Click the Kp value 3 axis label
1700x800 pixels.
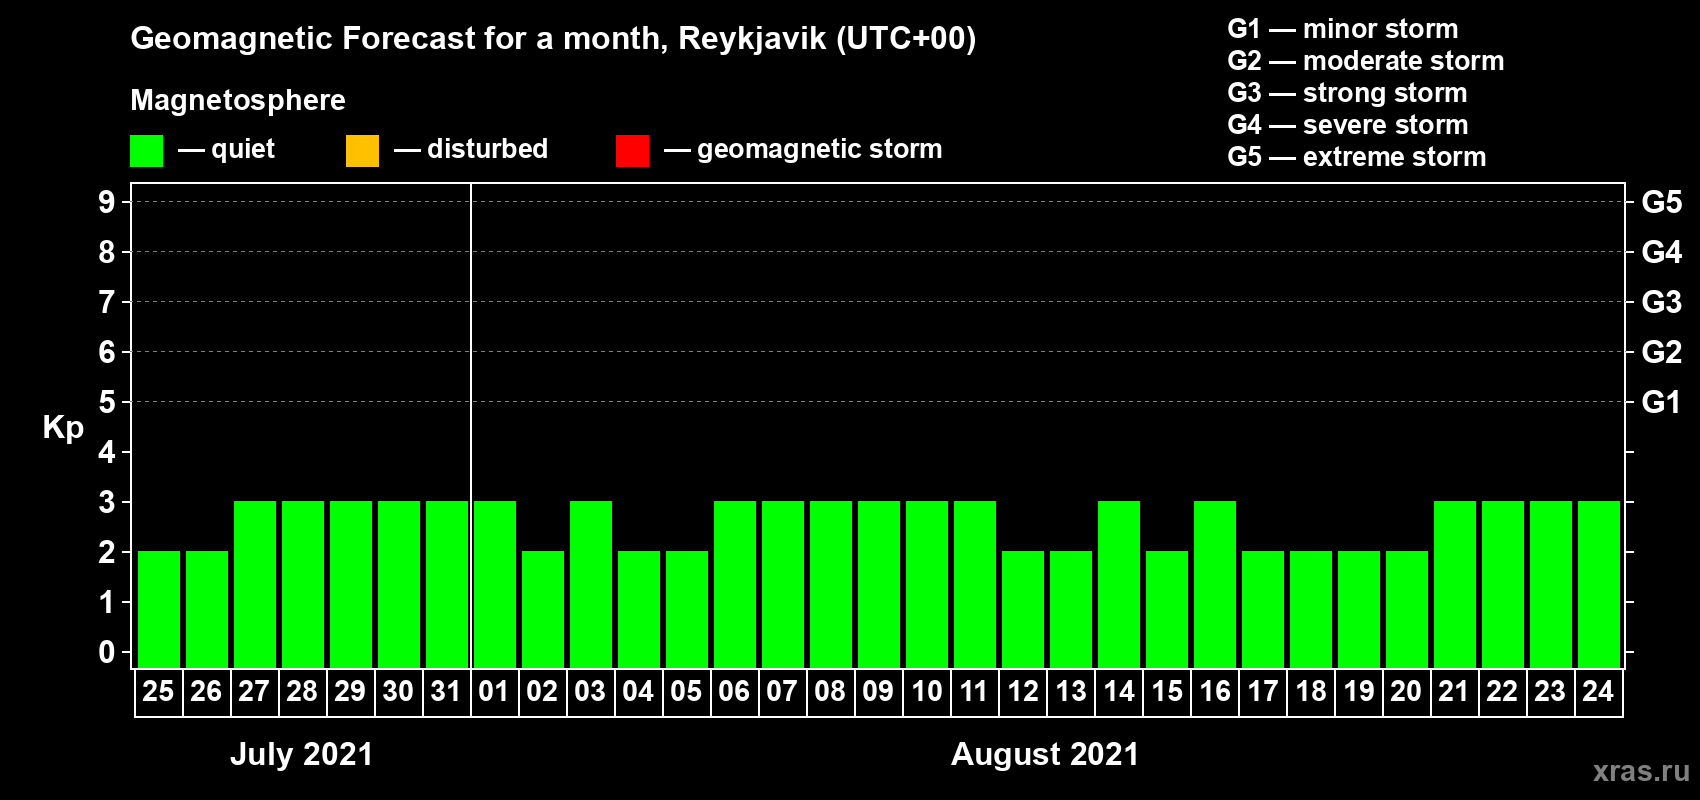(107, 502)
